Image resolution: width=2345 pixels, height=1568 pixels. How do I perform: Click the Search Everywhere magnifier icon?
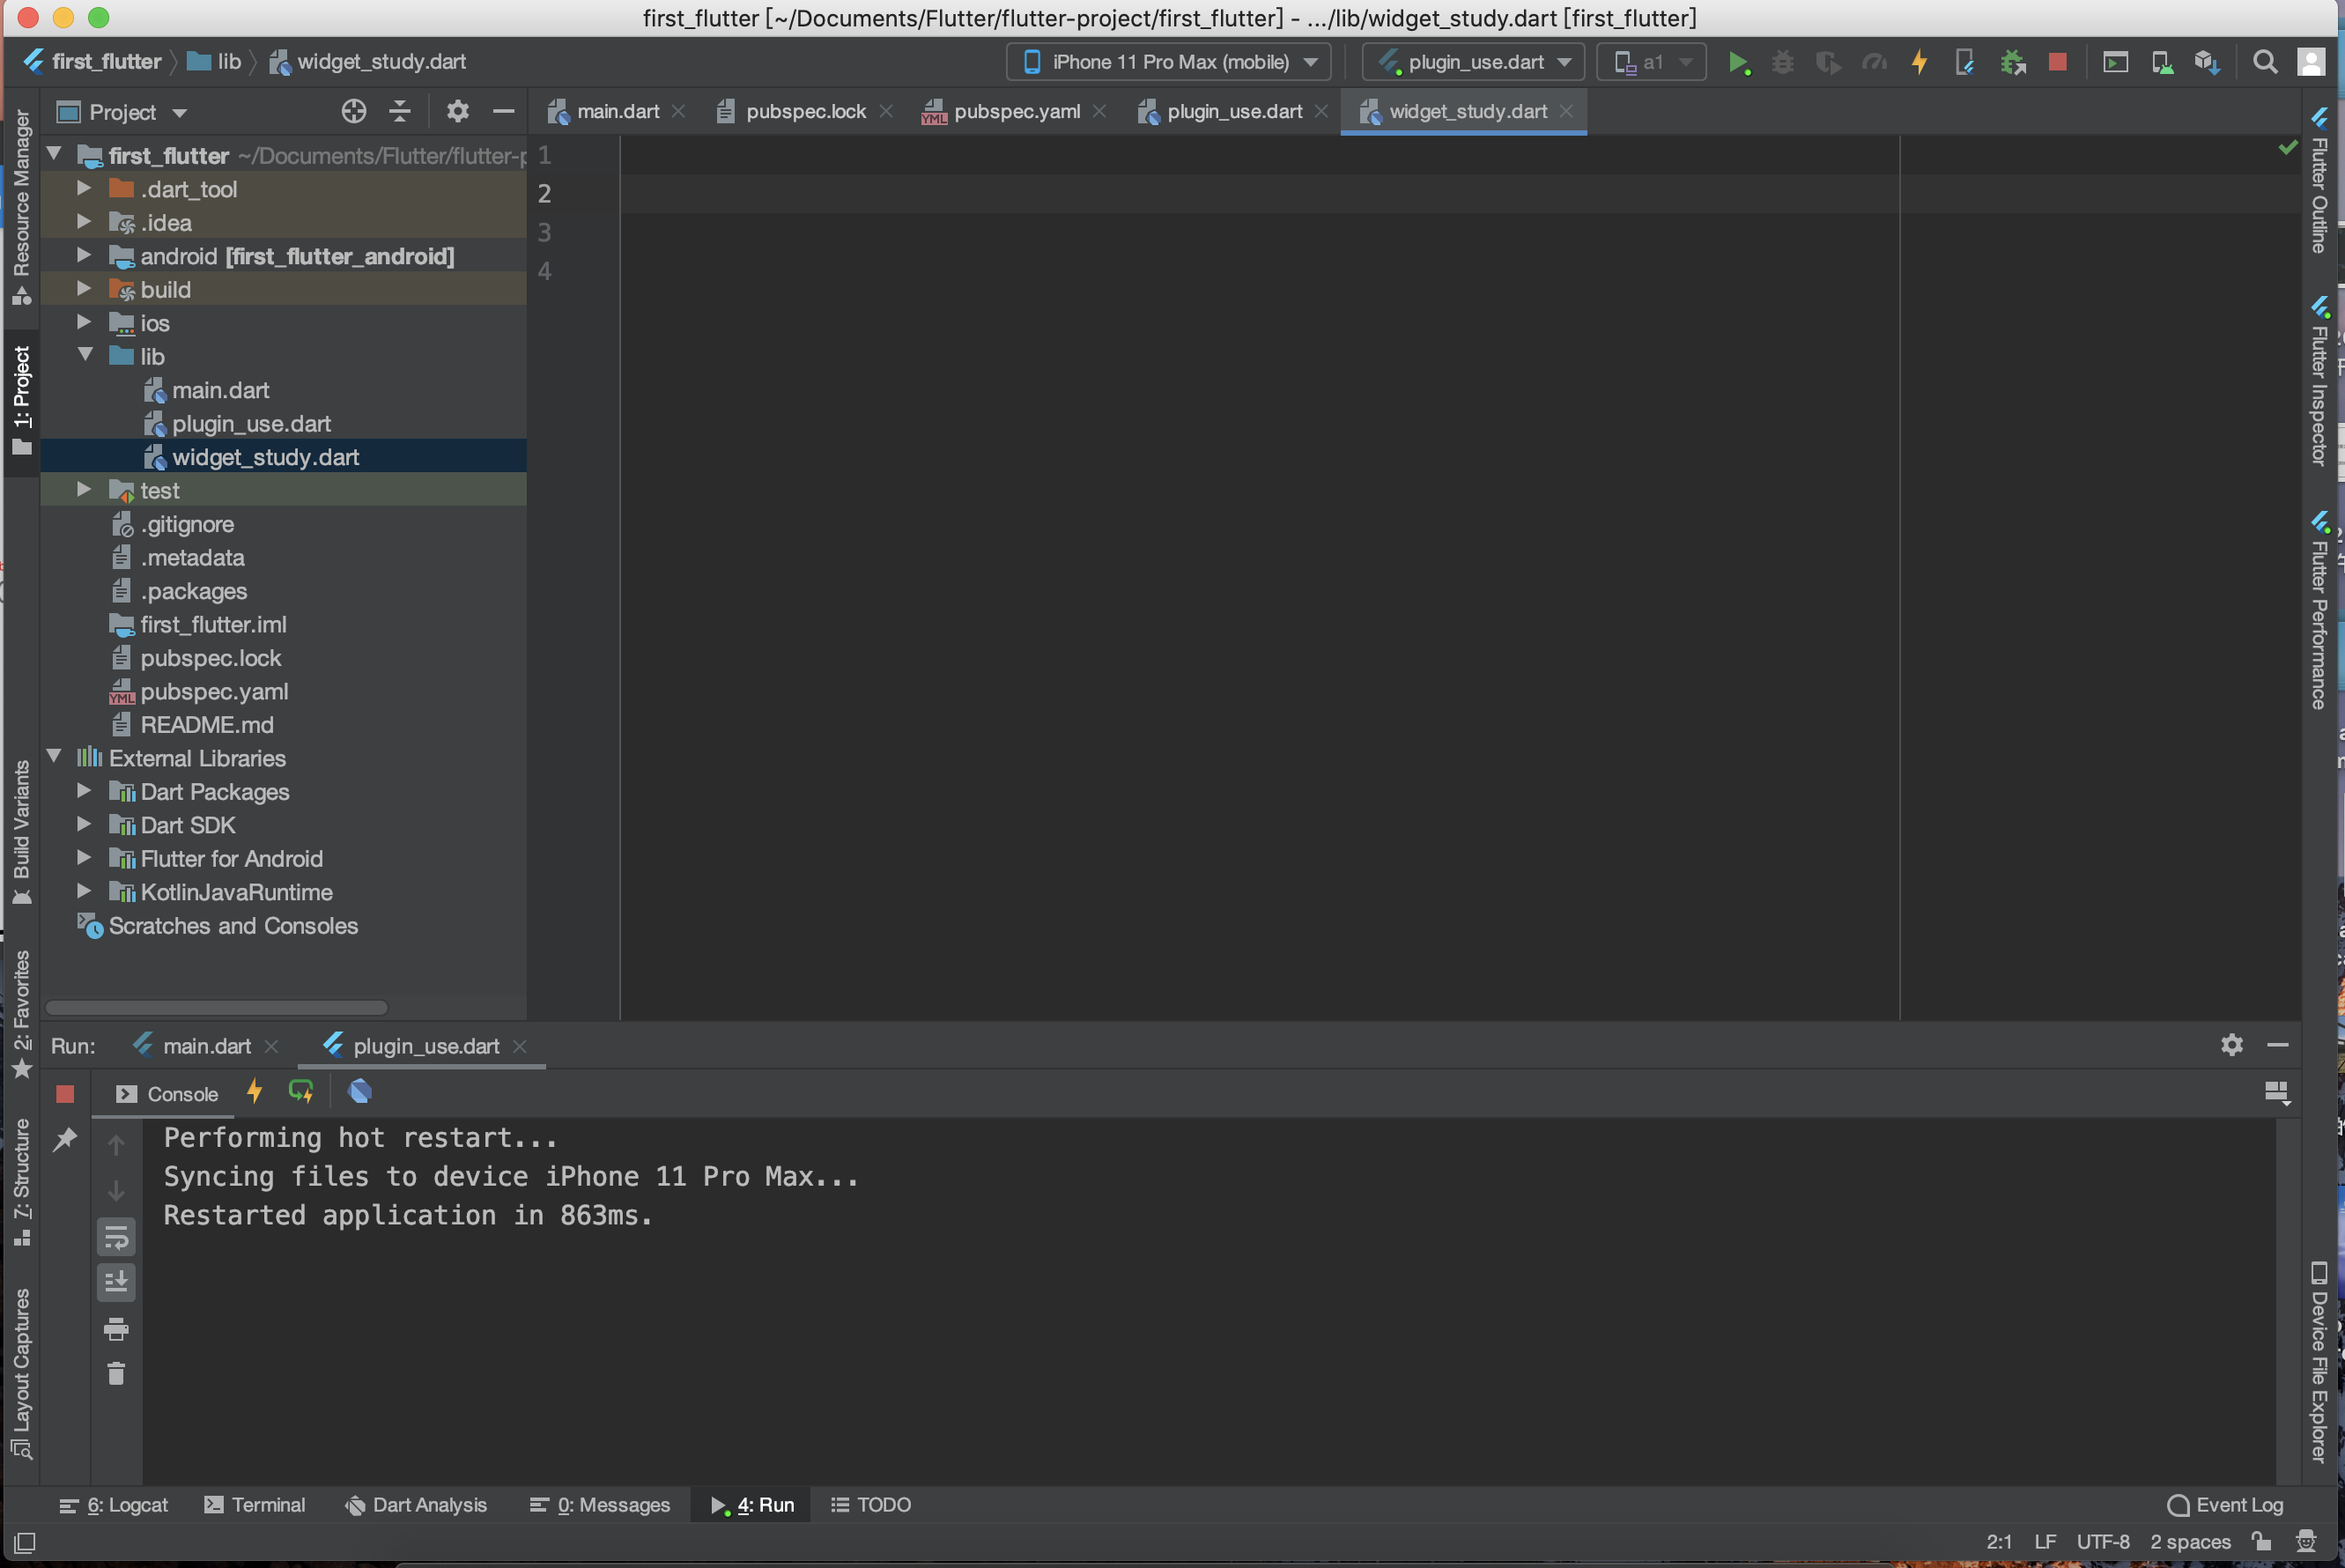[2265, 62]
